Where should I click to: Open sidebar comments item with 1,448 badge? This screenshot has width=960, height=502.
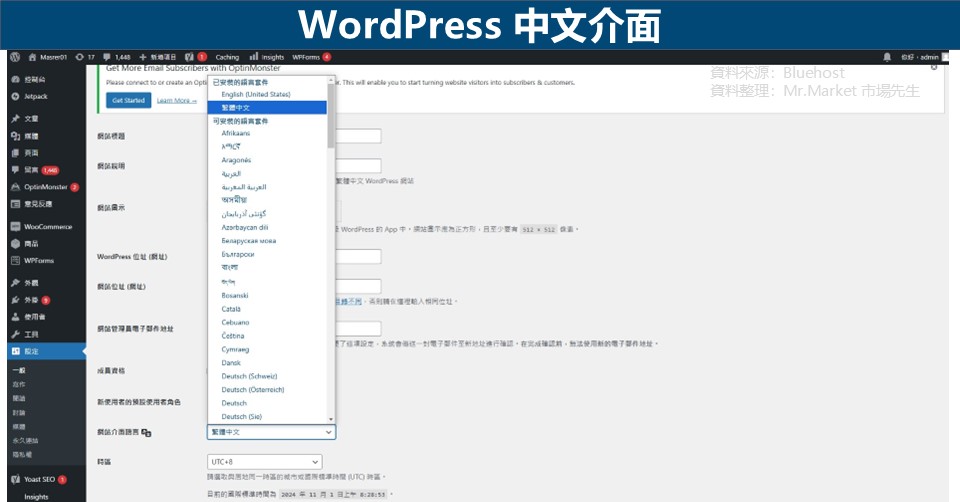[x=35, y=170]
